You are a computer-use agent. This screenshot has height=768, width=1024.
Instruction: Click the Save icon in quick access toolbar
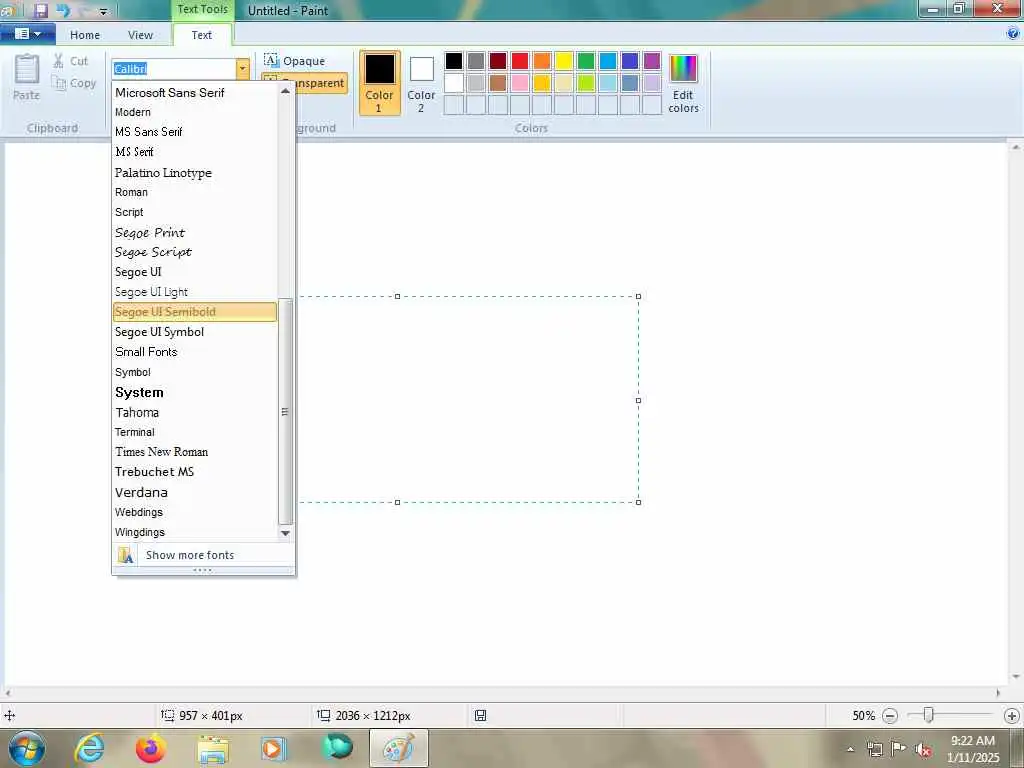tap(40, 10)
